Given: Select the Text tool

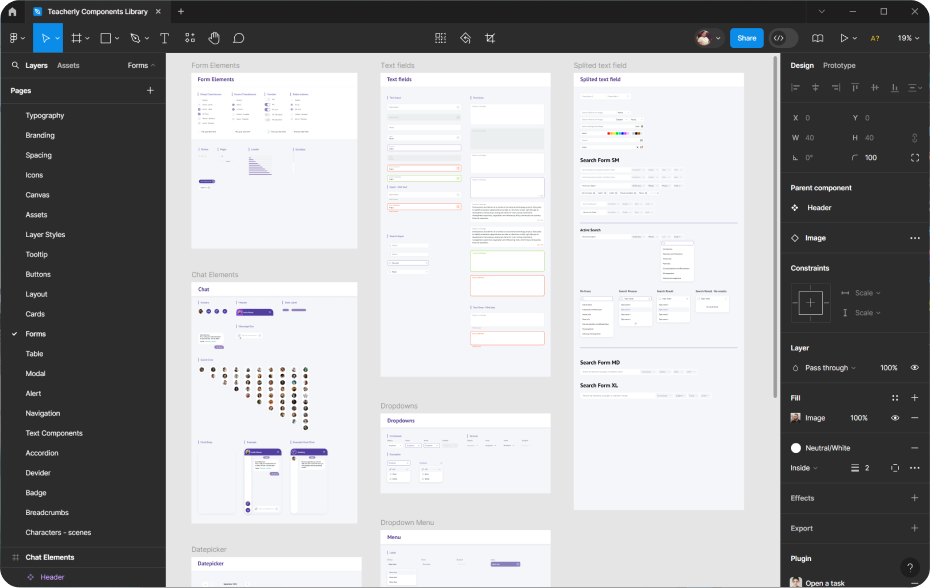Looking at the screenshot, I should [x=164, y=38].
